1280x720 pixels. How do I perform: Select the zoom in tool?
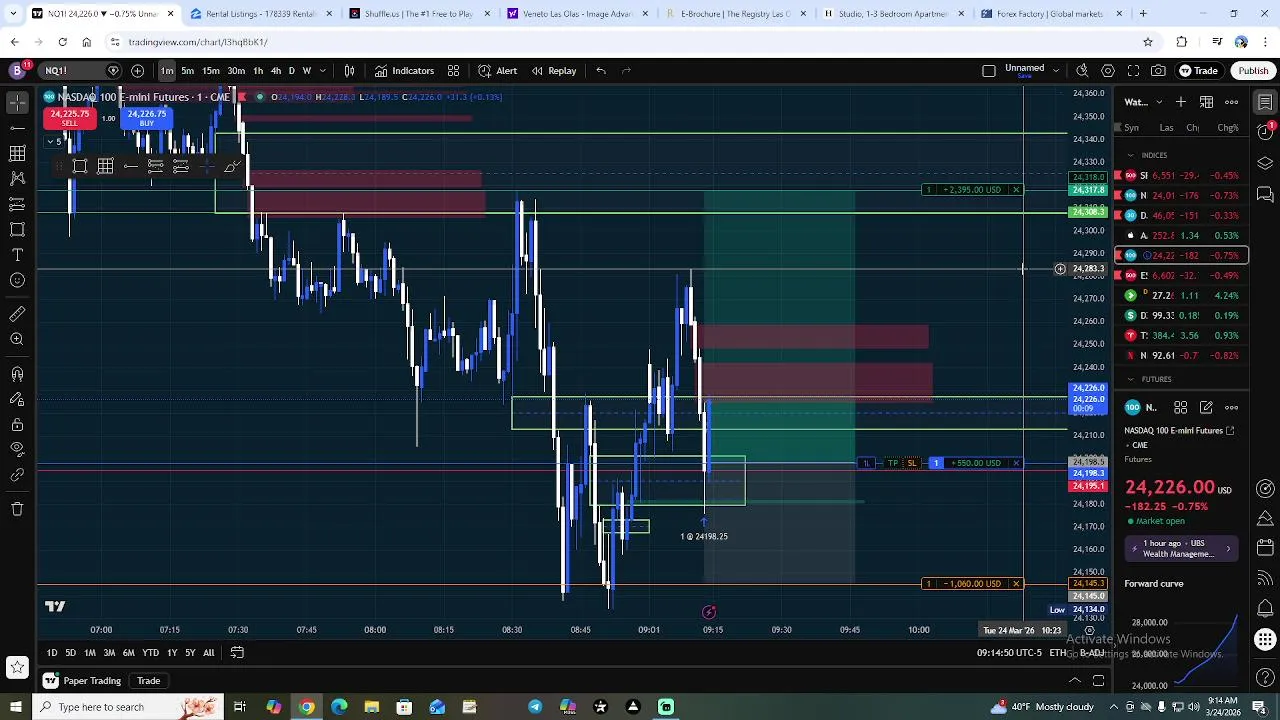pyautogui.click(x=17, y=340)
